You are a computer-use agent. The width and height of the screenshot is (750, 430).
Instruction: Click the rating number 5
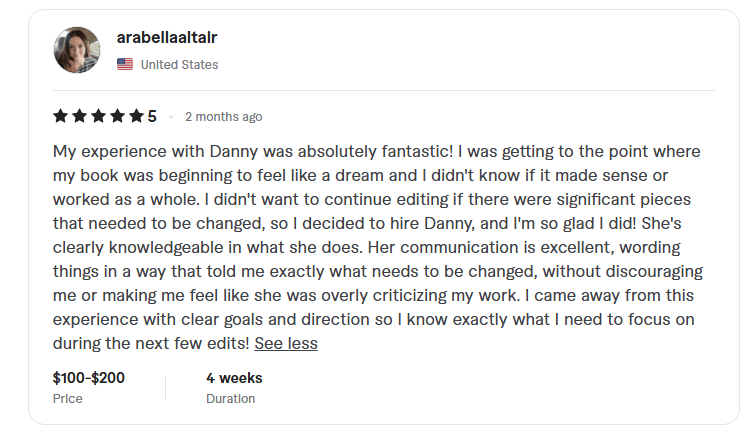tap(152, 117)
